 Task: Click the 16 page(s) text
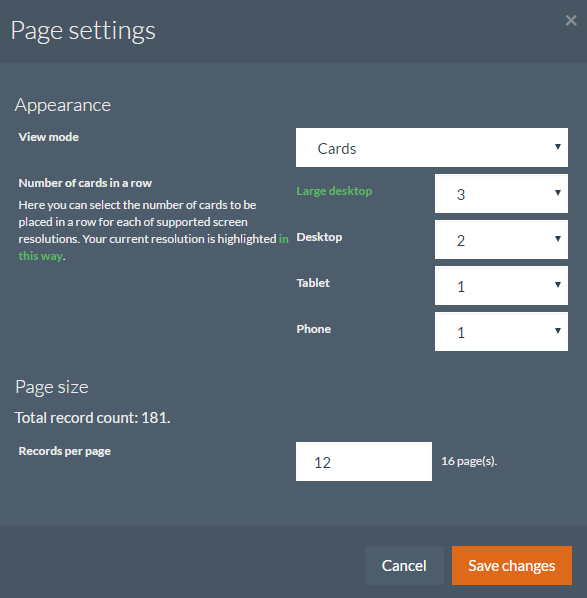[469, 461]
